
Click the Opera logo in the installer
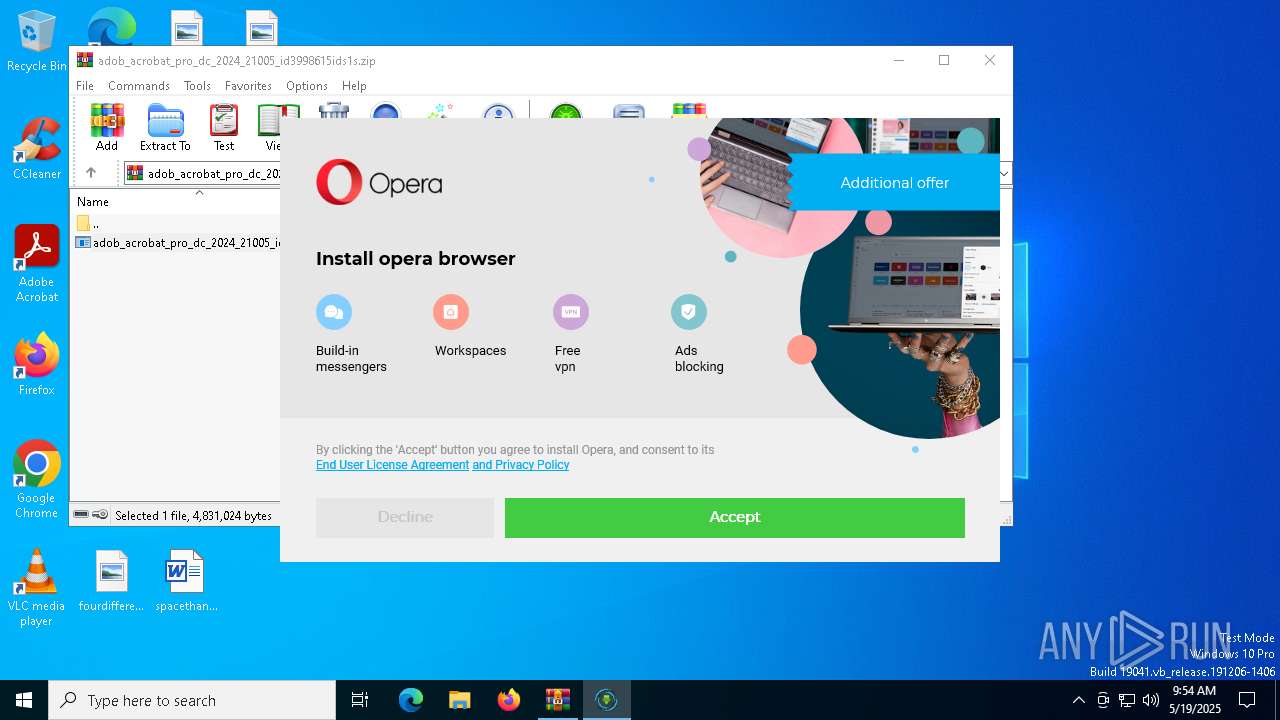[x=379, y=182]
